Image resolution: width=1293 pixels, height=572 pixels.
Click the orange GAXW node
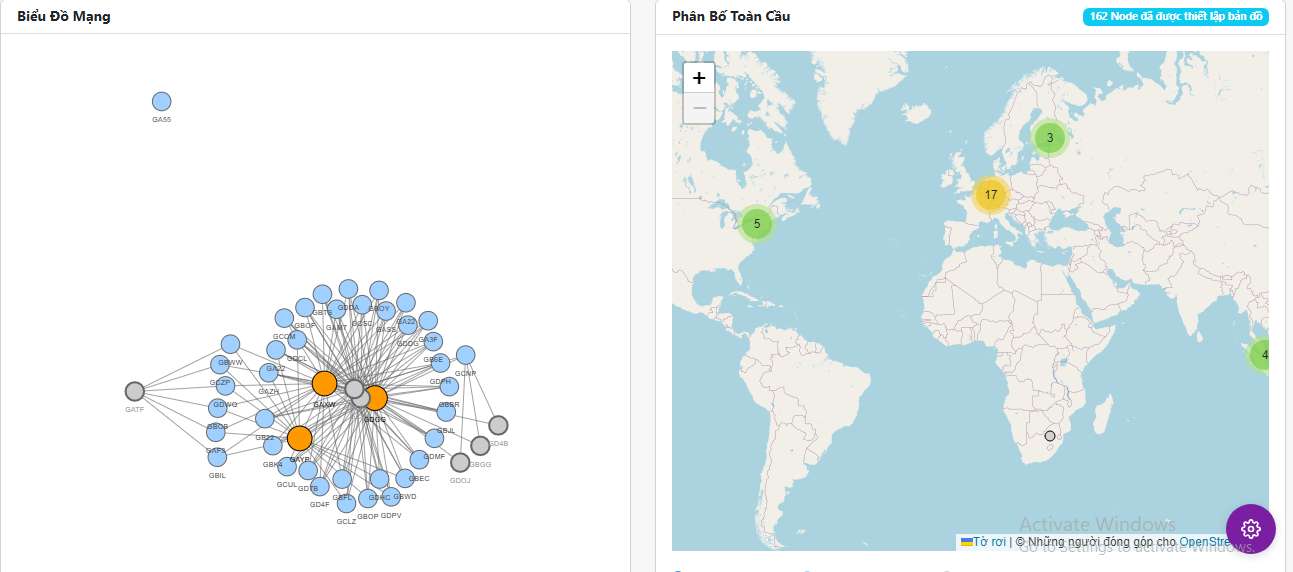coord(324,383)
